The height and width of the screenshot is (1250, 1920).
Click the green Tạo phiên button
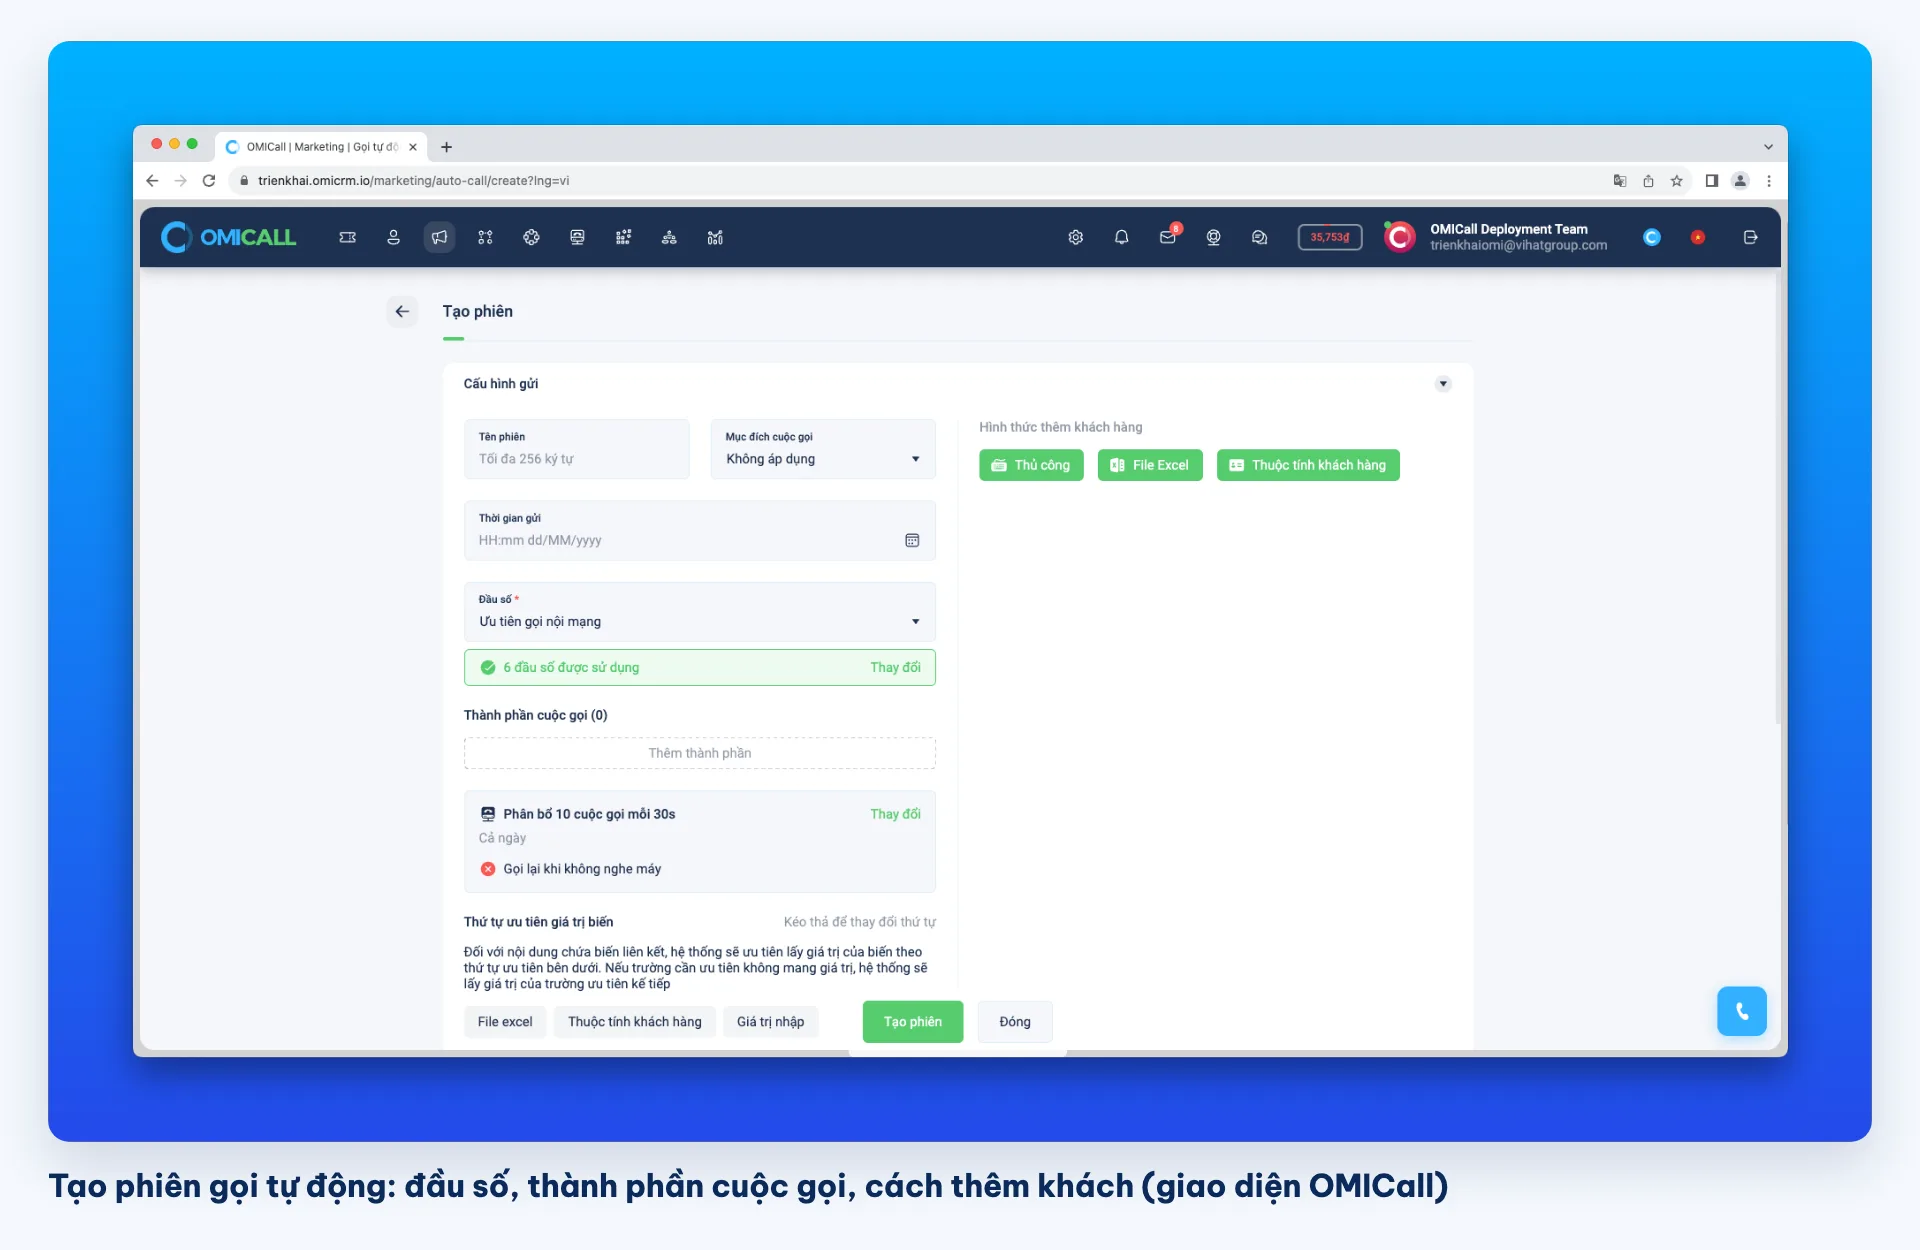point(913,1022)
